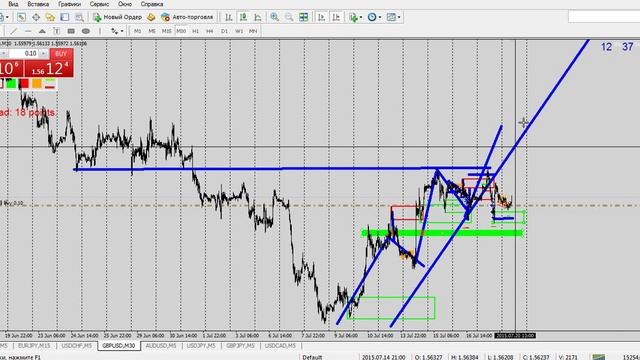This screenshot has height=360, width=640.
Task: Switch to the GBPJPY,M5 chart tab
Action: (x=240, y=346)
